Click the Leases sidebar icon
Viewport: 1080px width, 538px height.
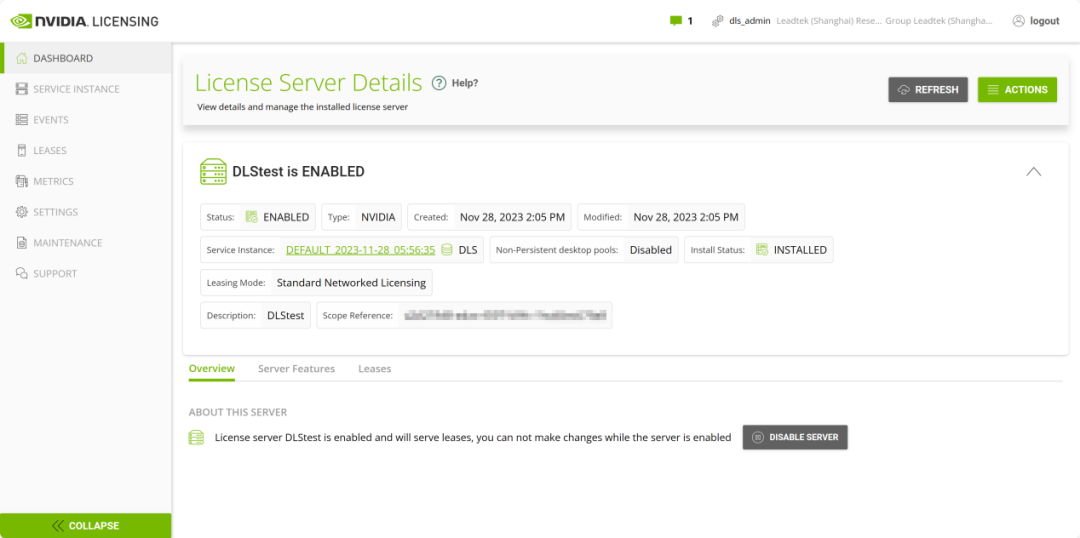[21, 150]
